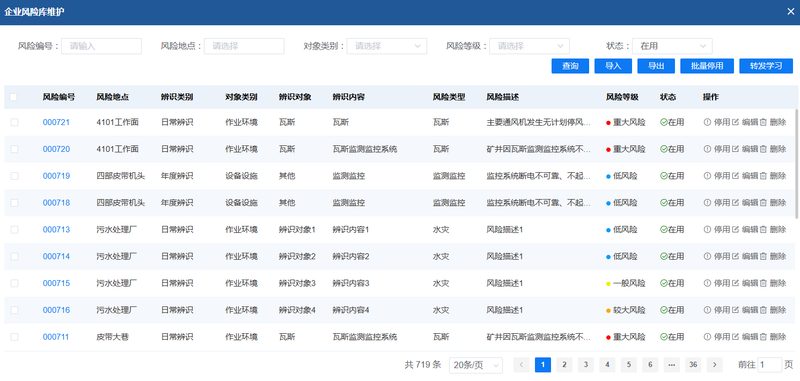Click the 前往 page number input
The image size is (800, 381).
tap(769, 365)
